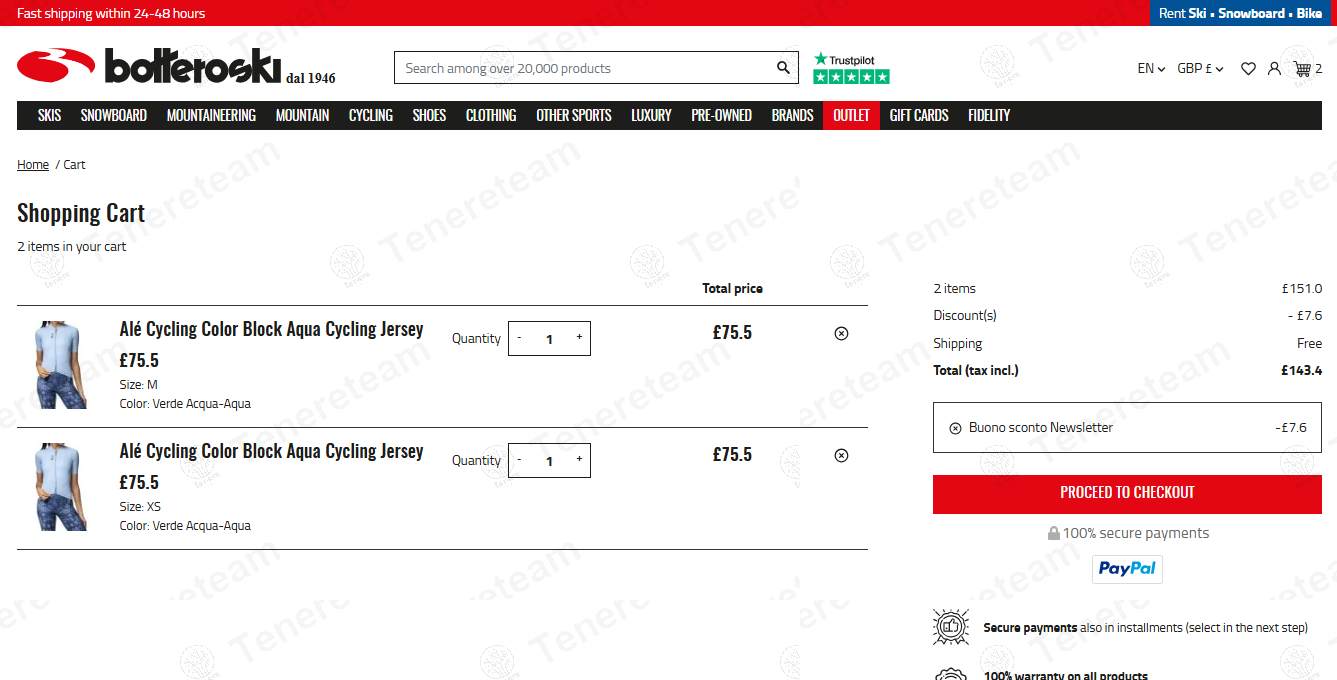Open the BRANDS menu
Image resolution: width=1337 pixels, height=680 pixels.
[792, 115]
